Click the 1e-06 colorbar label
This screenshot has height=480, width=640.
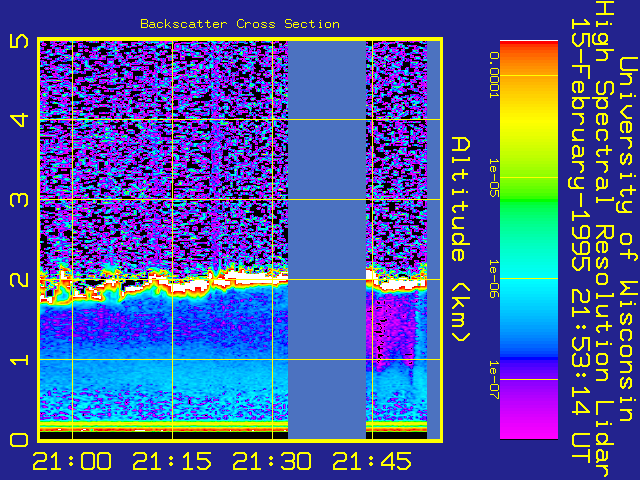click(x=494, y=279)
